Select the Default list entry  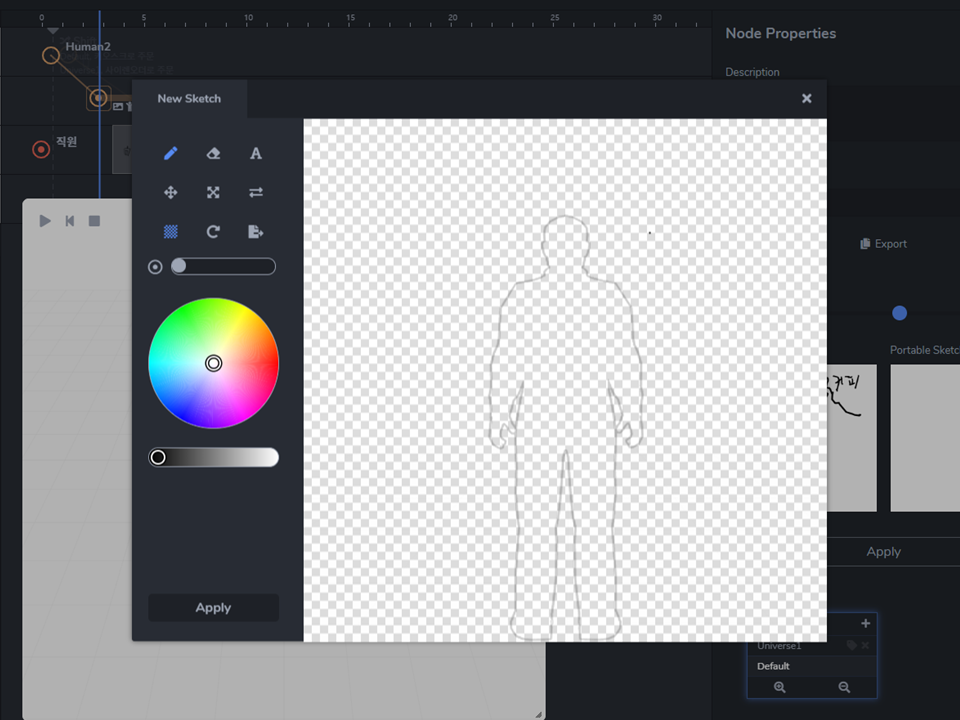click(812, 666)
